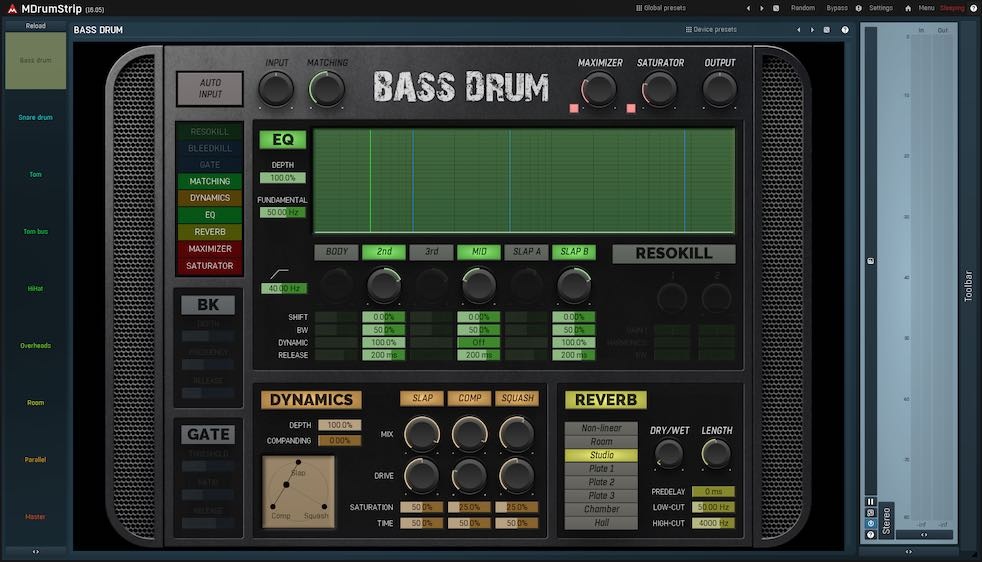Click the Bypass info exclamation icon
Image resolution: width=982 pixels, height=562 pixels.
click(x=859, y=8)
